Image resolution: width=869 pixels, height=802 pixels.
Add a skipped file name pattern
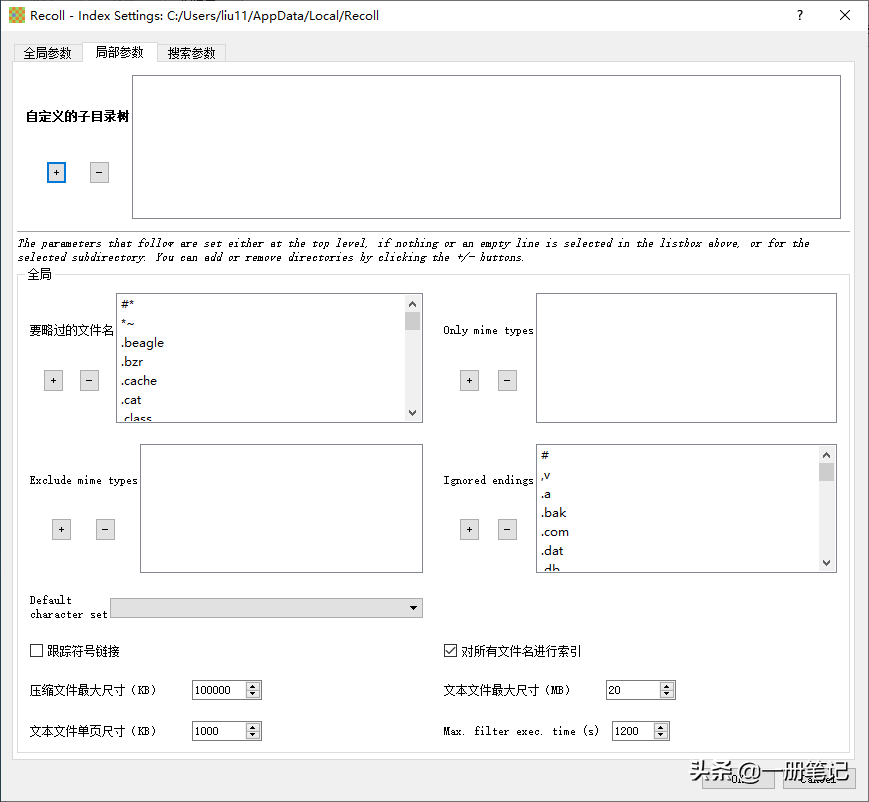53,380
